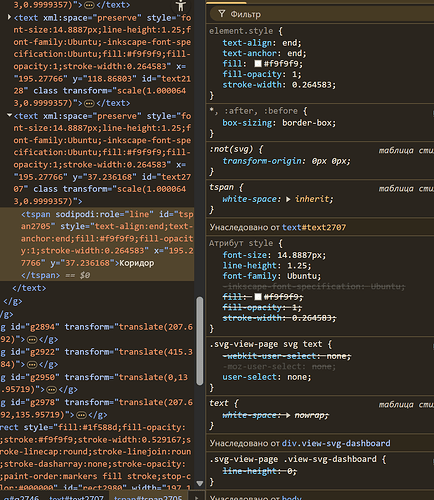Image resolution: width=434 pixels, height=500 pixels.
Task: Open struck-through fill swatch in style attribute
Action: pos(258,297)
